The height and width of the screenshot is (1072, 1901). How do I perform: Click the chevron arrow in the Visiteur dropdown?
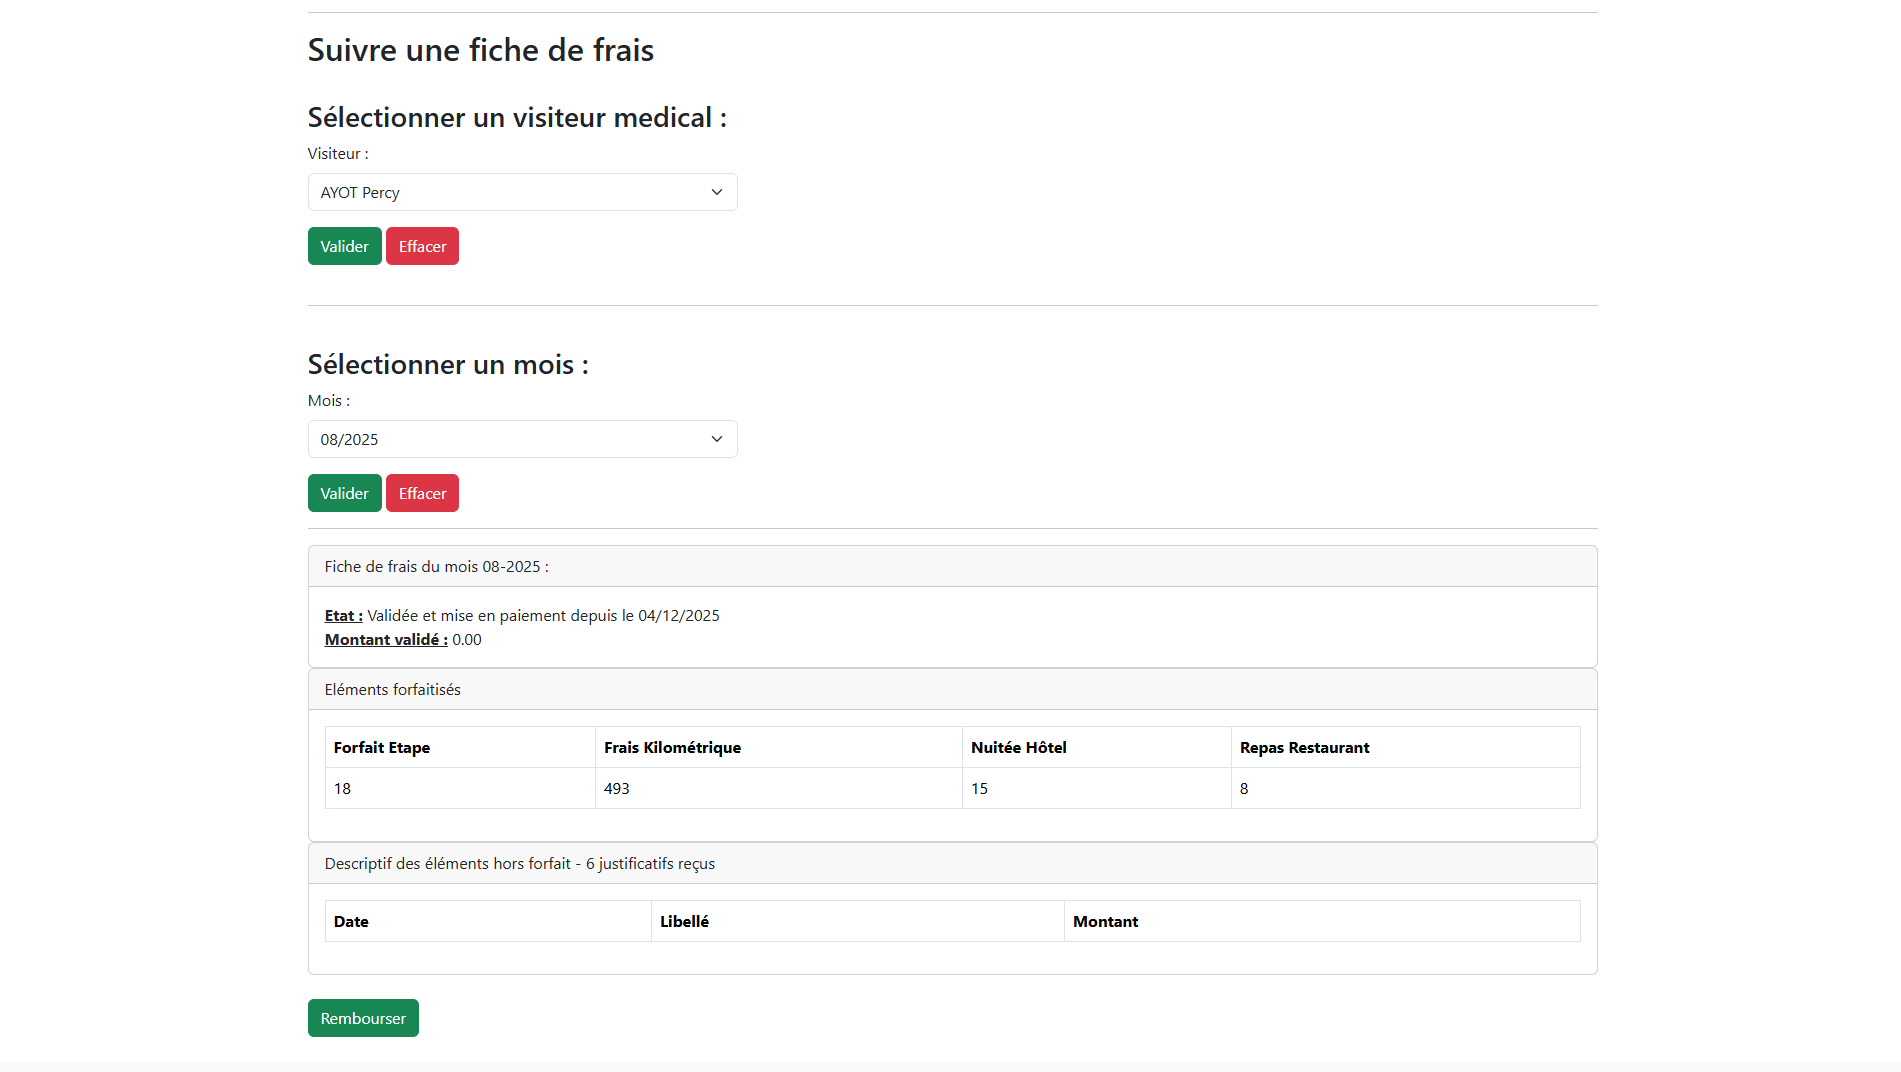[716, 192]
